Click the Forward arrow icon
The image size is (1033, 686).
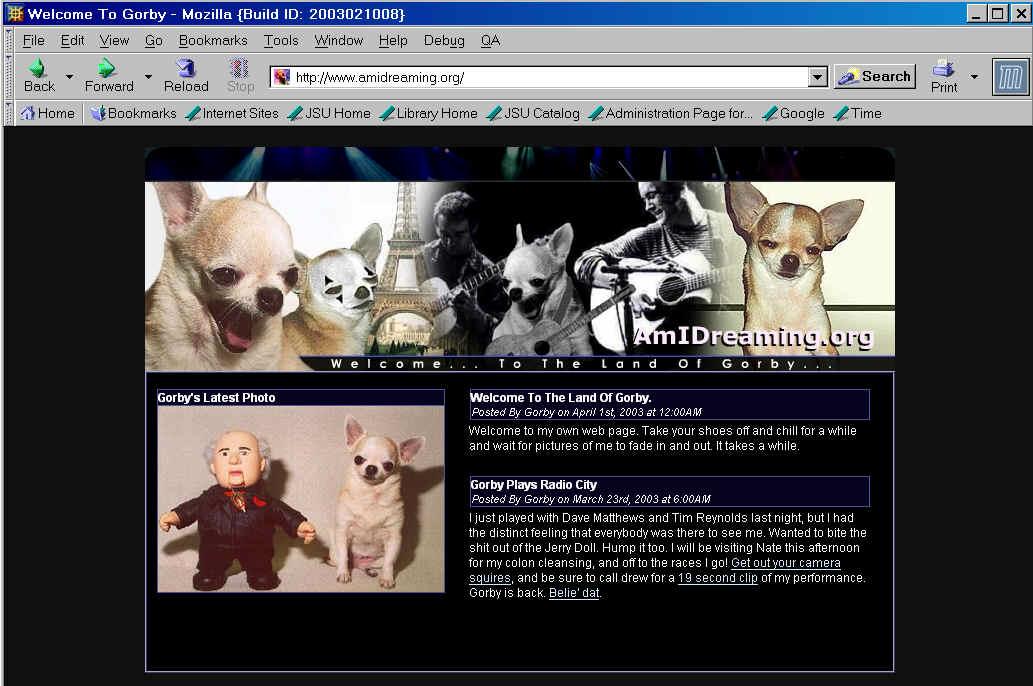pyautogui.click(x=105, y=68)
